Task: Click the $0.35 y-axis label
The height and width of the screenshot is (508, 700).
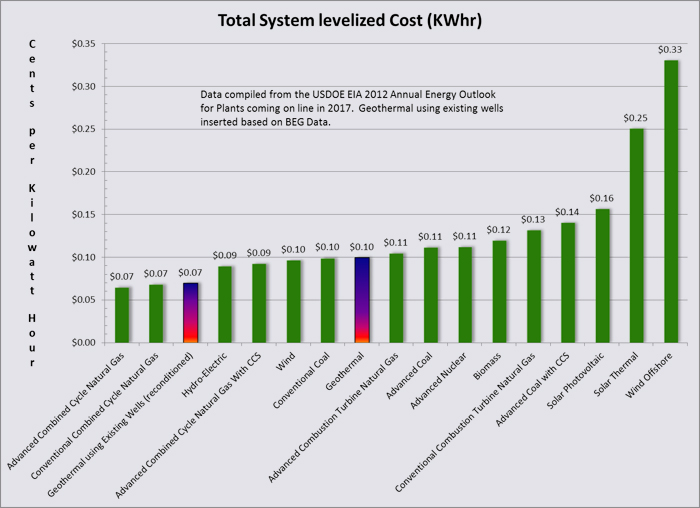Action: [x=83, y=44]
